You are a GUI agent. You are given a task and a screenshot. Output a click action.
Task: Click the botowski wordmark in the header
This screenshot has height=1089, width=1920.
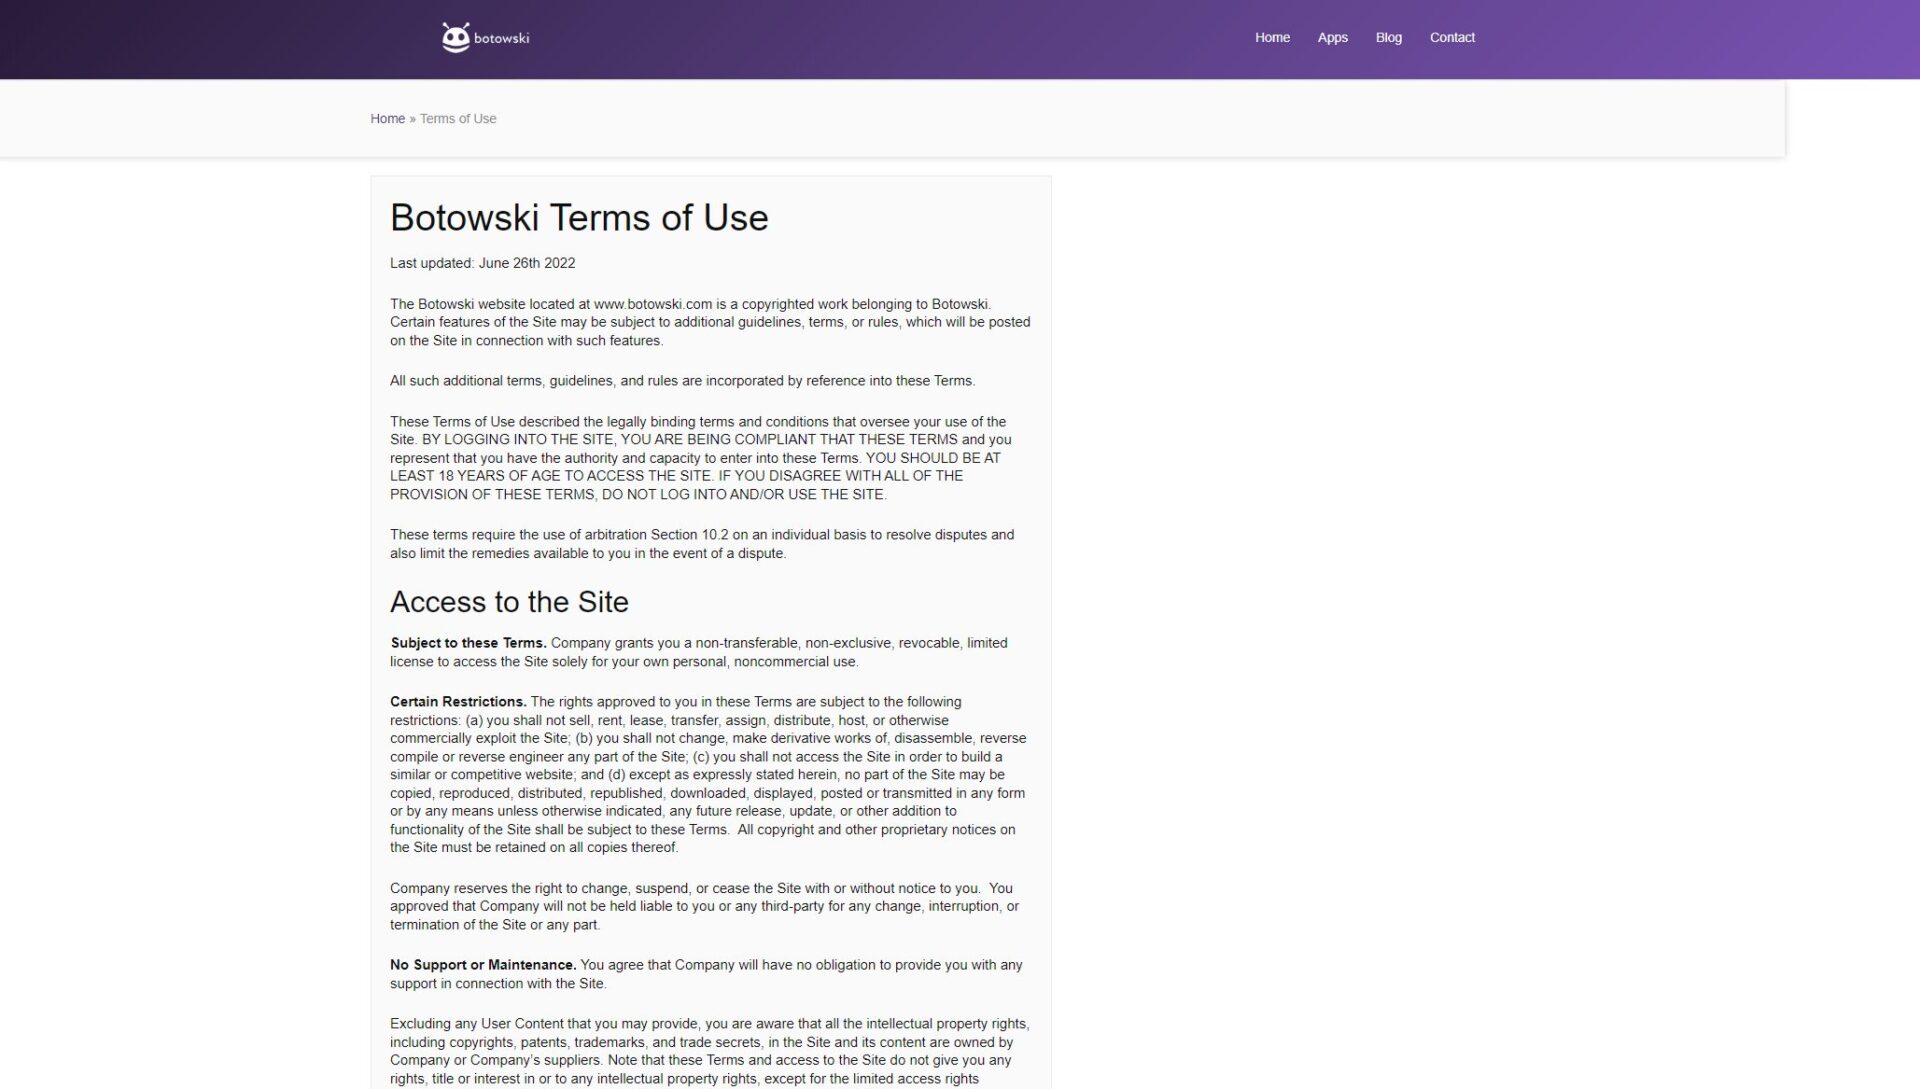[501, 39]
